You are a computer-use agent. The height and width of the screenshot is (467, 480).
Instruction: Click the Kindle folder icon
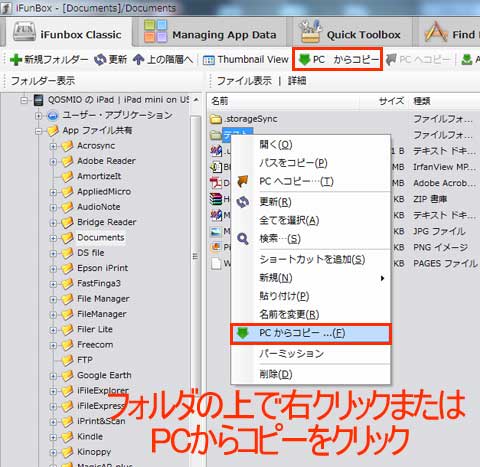point(67,437)
